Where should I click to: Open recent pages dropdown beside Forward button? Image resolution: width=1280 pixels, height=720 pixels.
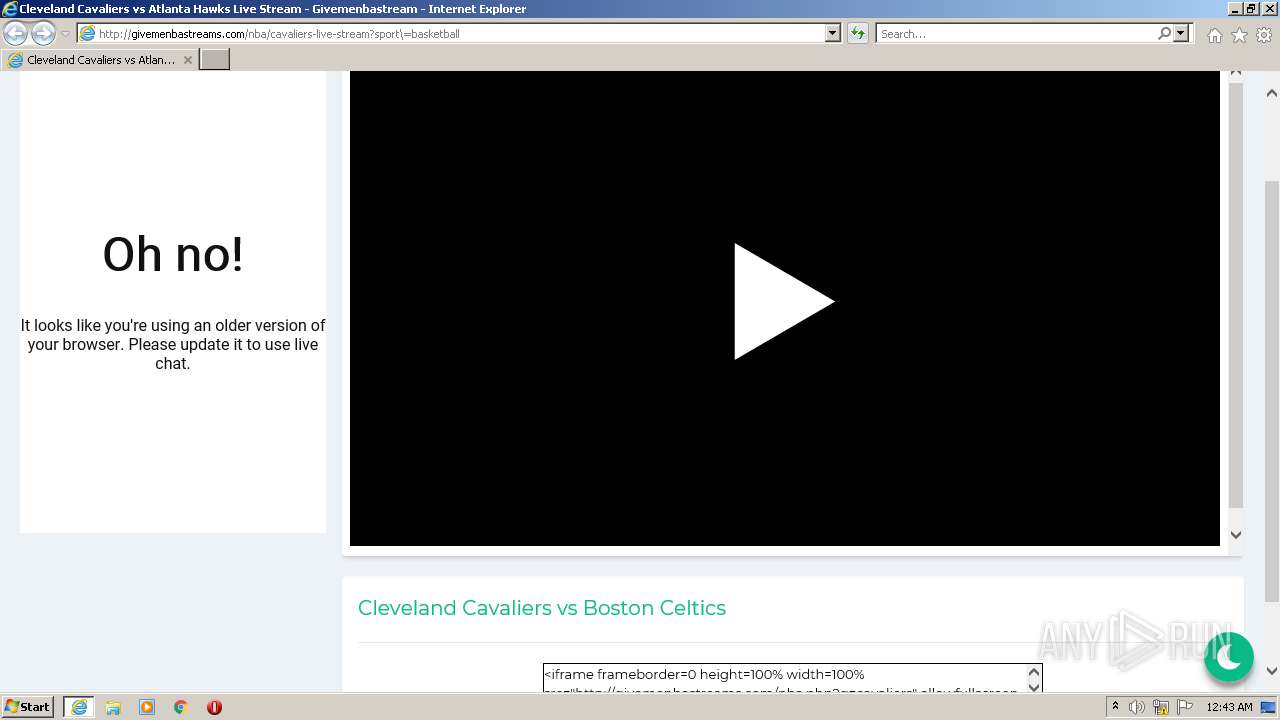point(65,34)
